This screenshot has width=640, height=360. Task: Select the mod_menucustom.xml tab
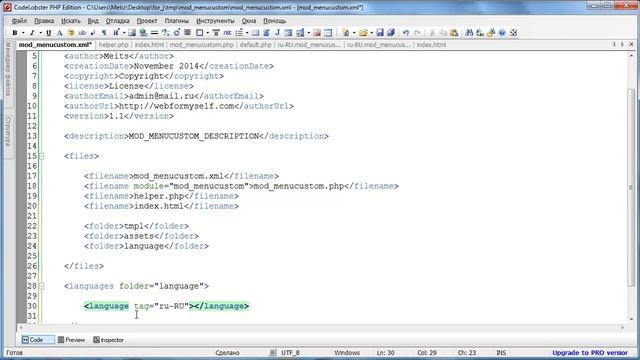click(x=55, y=44)
